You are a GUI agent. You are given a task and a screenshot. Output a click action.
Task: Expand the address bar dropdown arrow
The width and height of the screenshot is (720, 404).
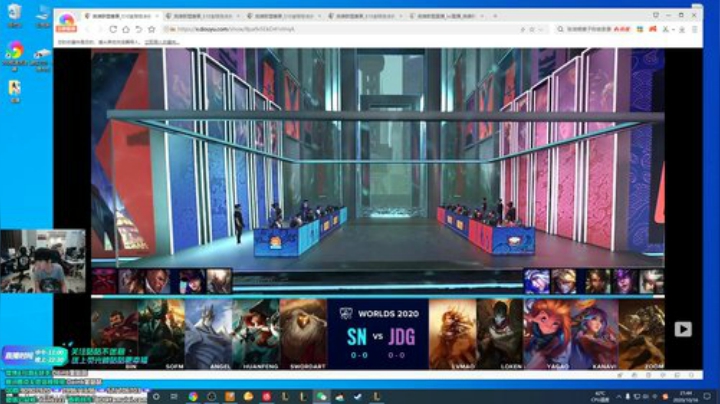click(541, 29)
